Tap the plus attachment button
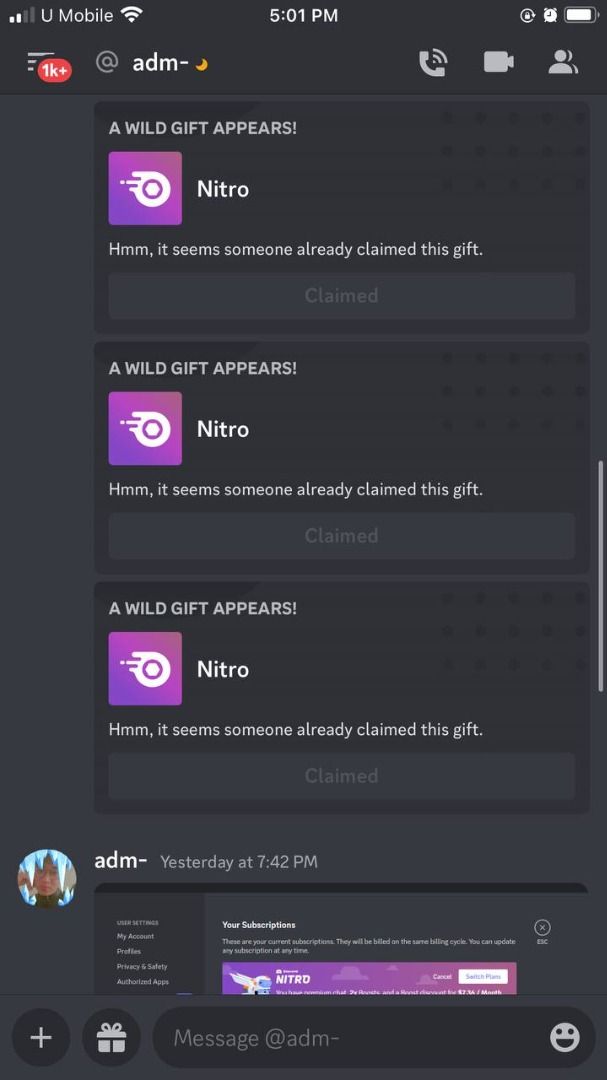607x1080 pixels. click(x=41, y=1037)
